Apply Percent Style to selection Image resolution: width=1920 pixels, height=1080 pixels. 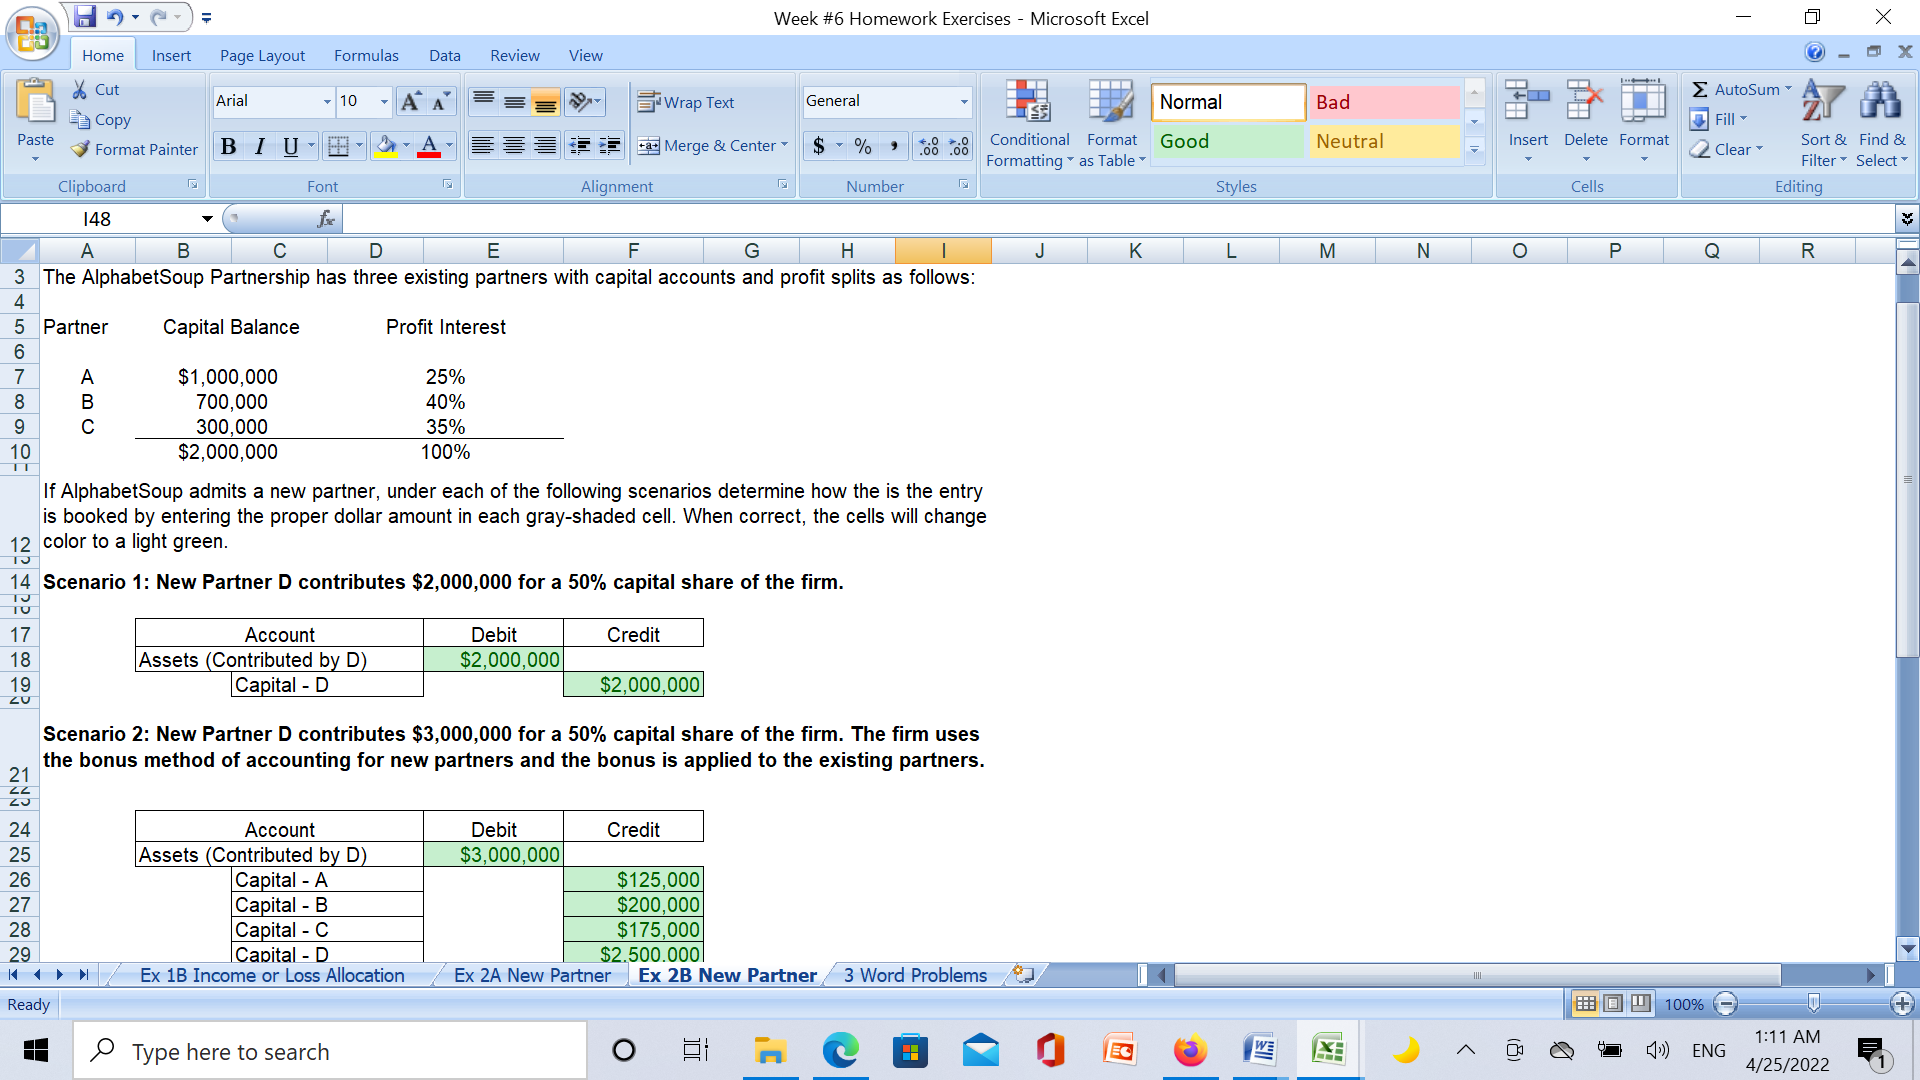862,146
